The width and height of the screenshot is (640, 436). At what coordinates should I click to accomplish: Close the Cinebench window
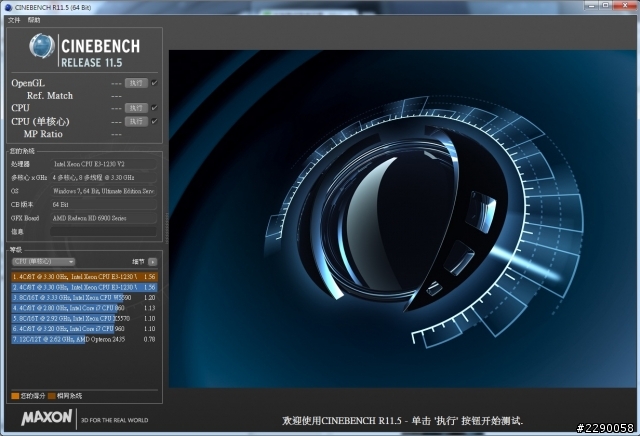coord(624,5)
